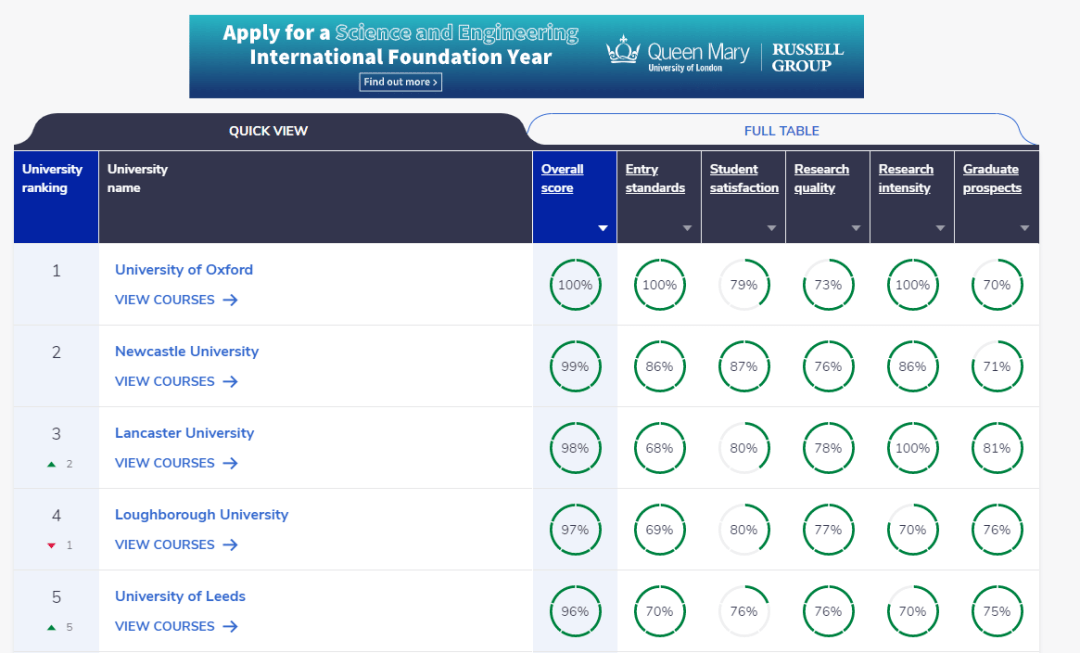Screen dimensions: 1080x653
Task: Click Lancaster's 81% graduate prospects ring
Action: pyautogui.click(x=997, y=448)
